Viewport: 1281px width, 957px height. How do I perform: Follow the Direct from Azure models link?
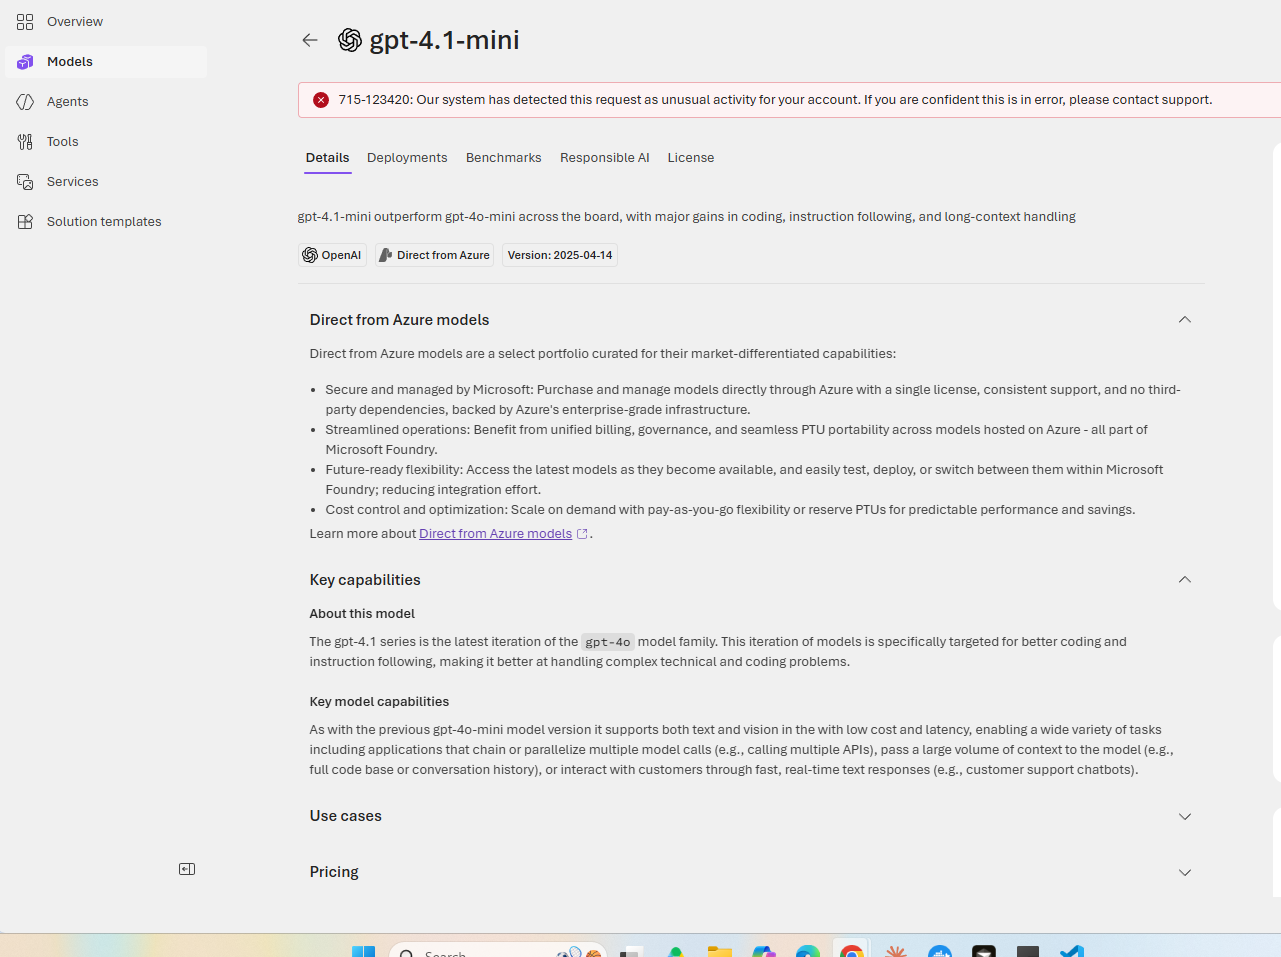coord(495,534)
